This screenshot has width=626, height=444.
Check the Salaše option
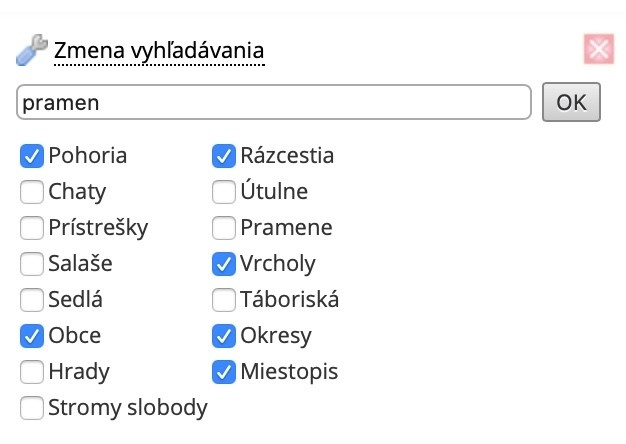tap(32, 264)
